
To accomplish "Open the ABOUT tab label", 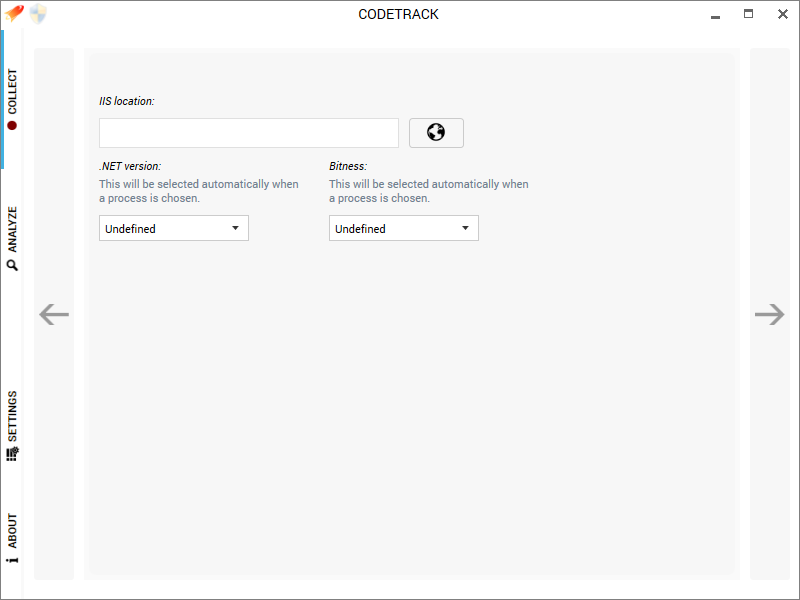I will tap(12, 531).
